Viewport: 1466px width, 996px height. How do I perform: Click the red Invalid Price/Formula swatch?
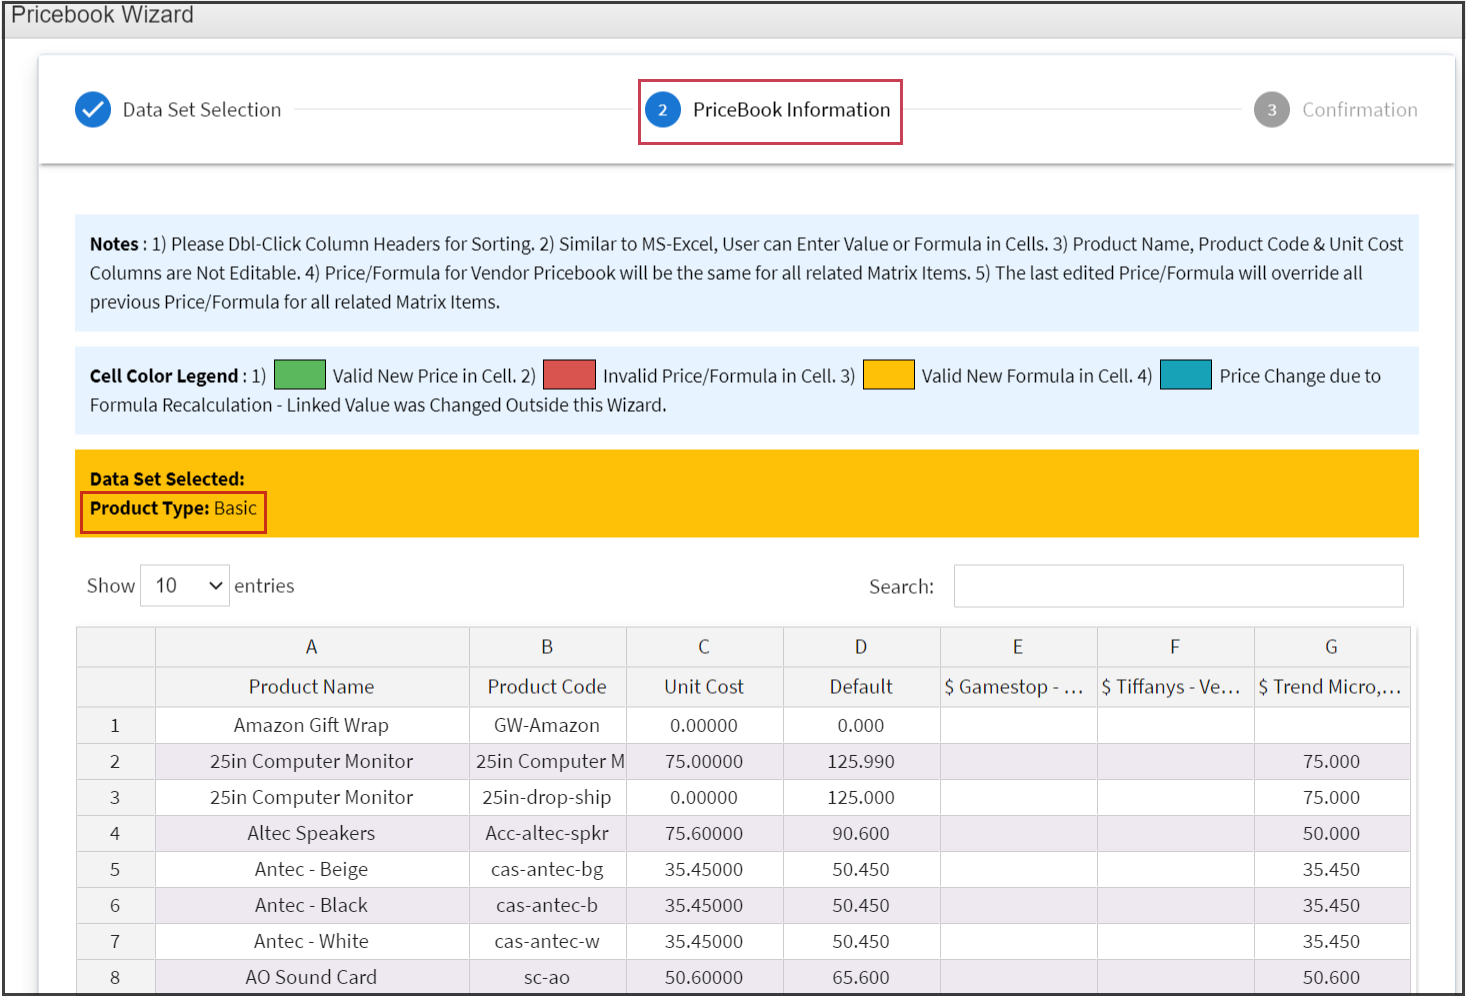[569, 375]
